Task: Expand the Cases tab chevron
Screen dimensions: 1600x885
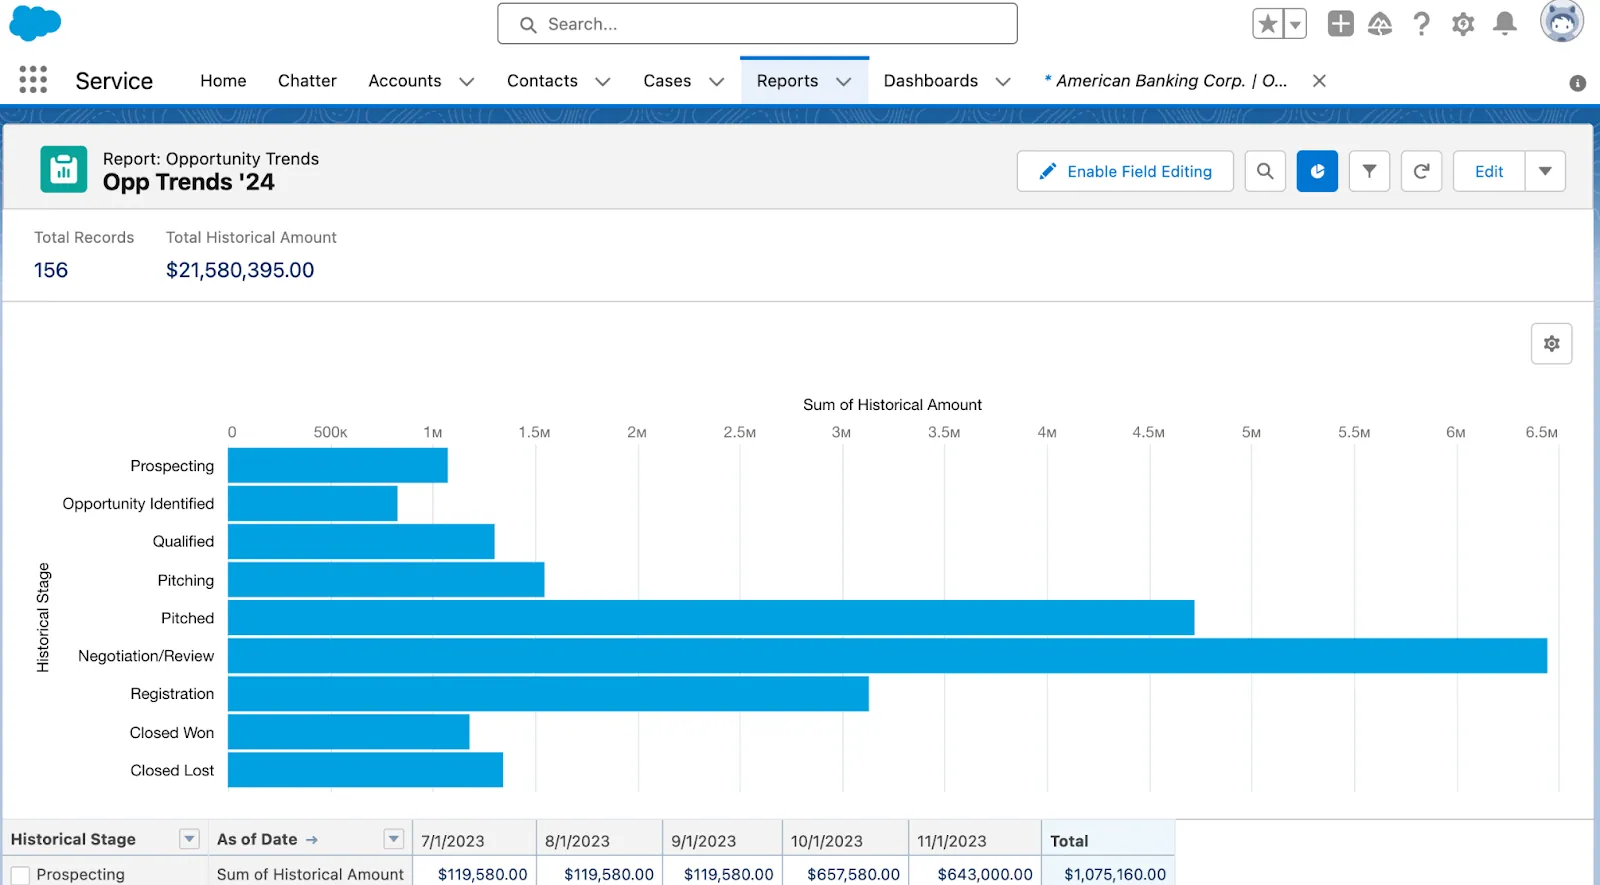Action: [x=717, y=82]
